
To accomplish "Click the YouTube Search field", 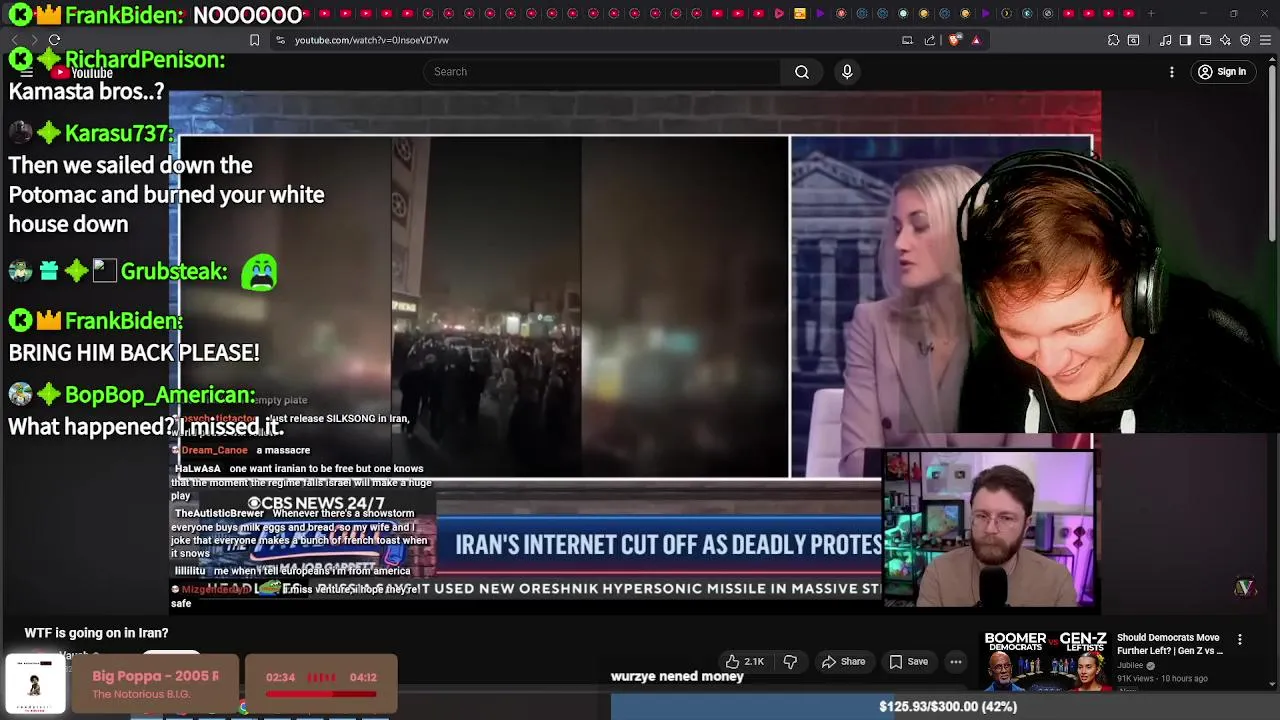I will coord(600,72).
